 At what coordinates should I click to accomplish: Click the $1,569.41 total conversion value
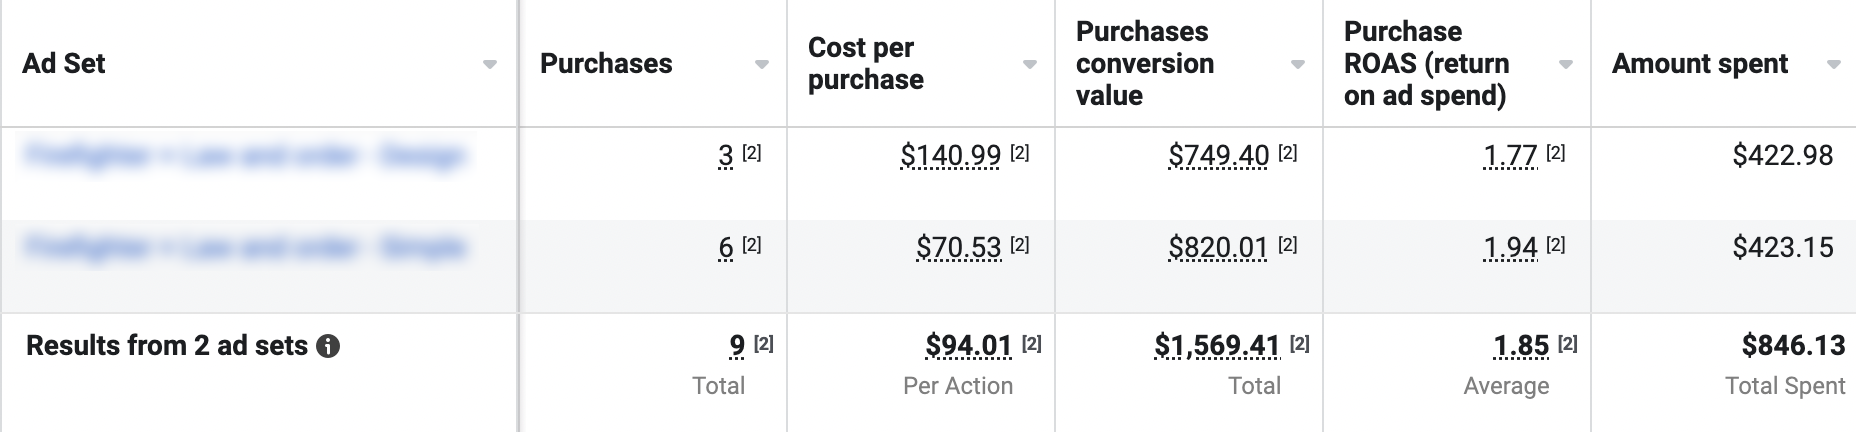pos(1217,346)
